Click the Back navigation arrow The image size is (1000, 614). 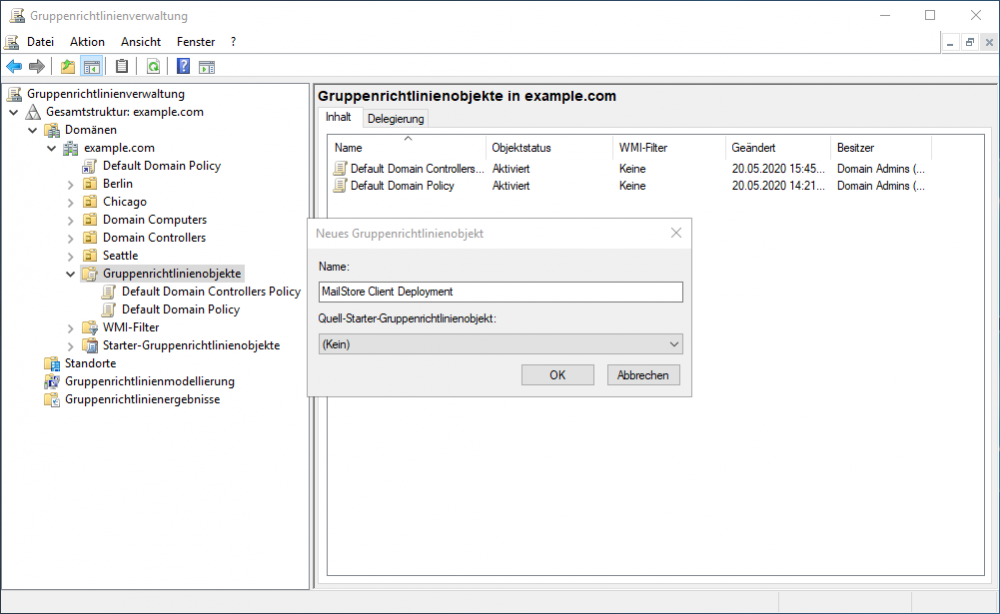coord(14,66)
